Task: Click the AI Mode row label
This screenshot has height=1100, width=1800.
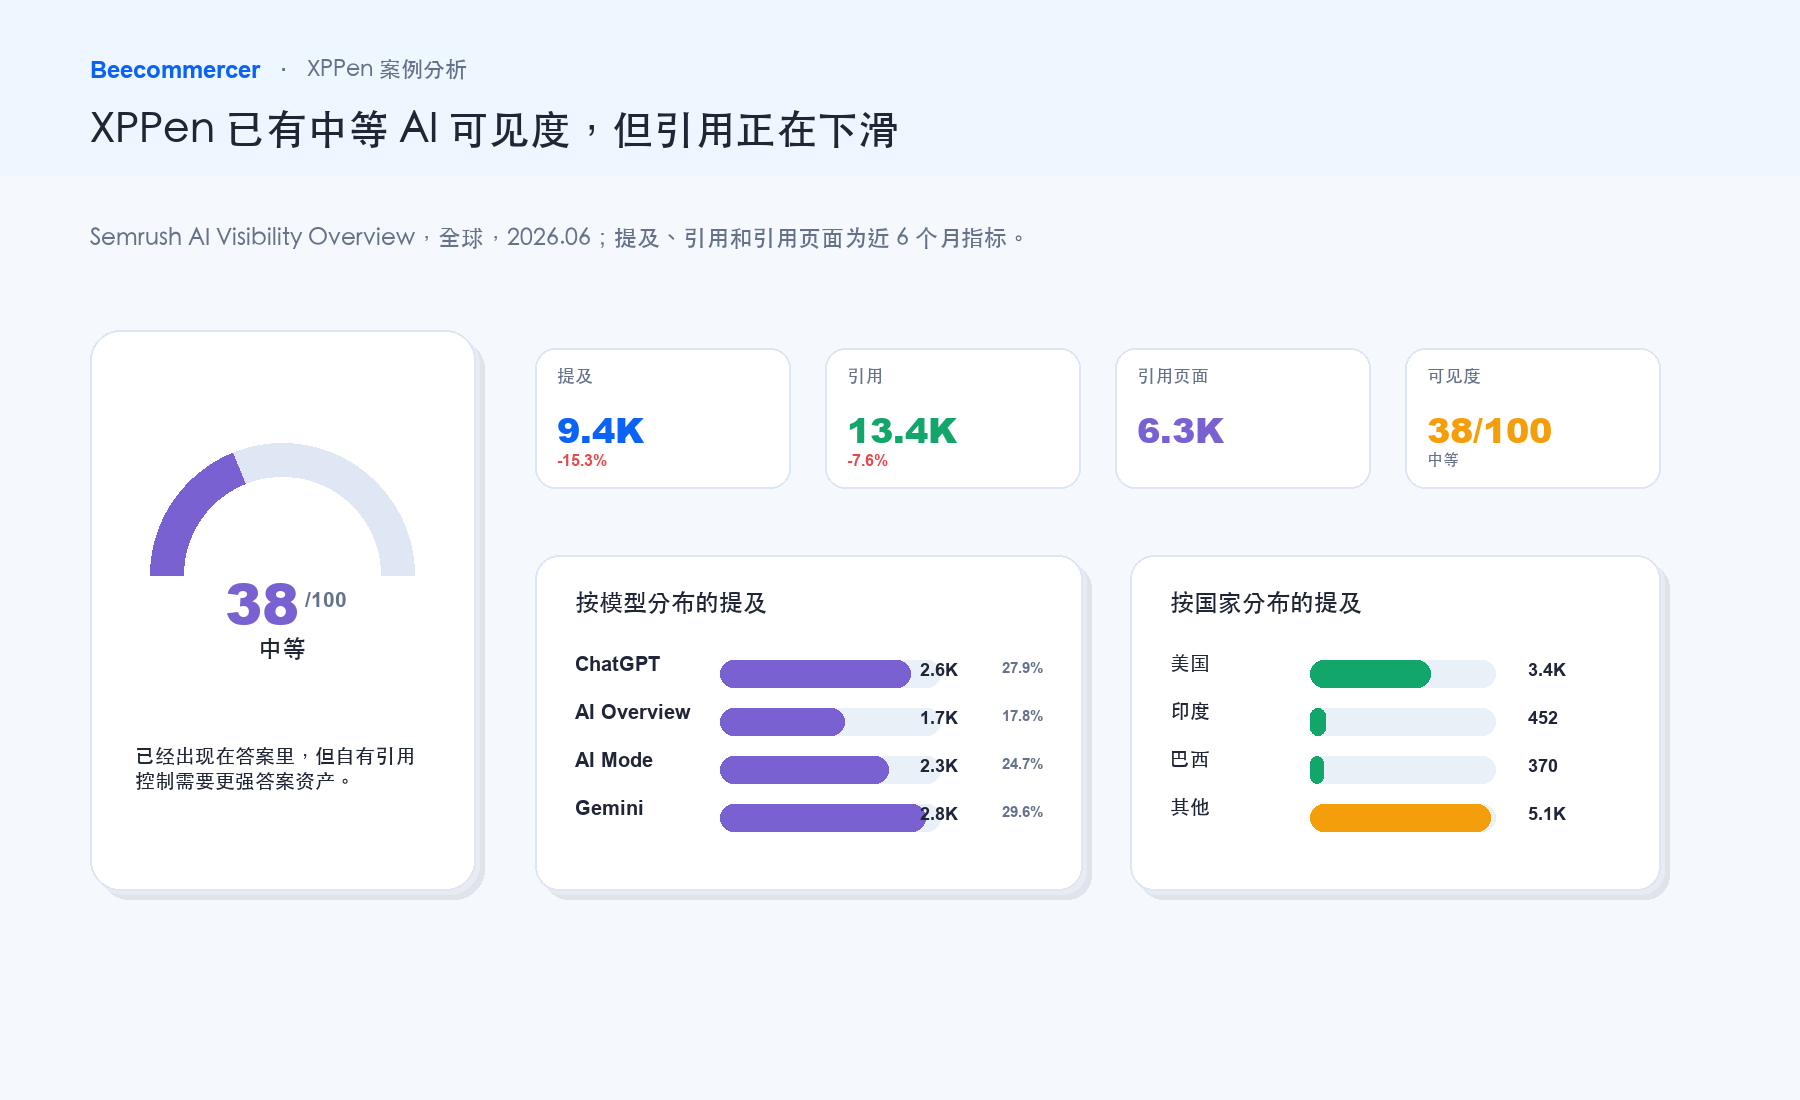Action: [x=614, y=760]
